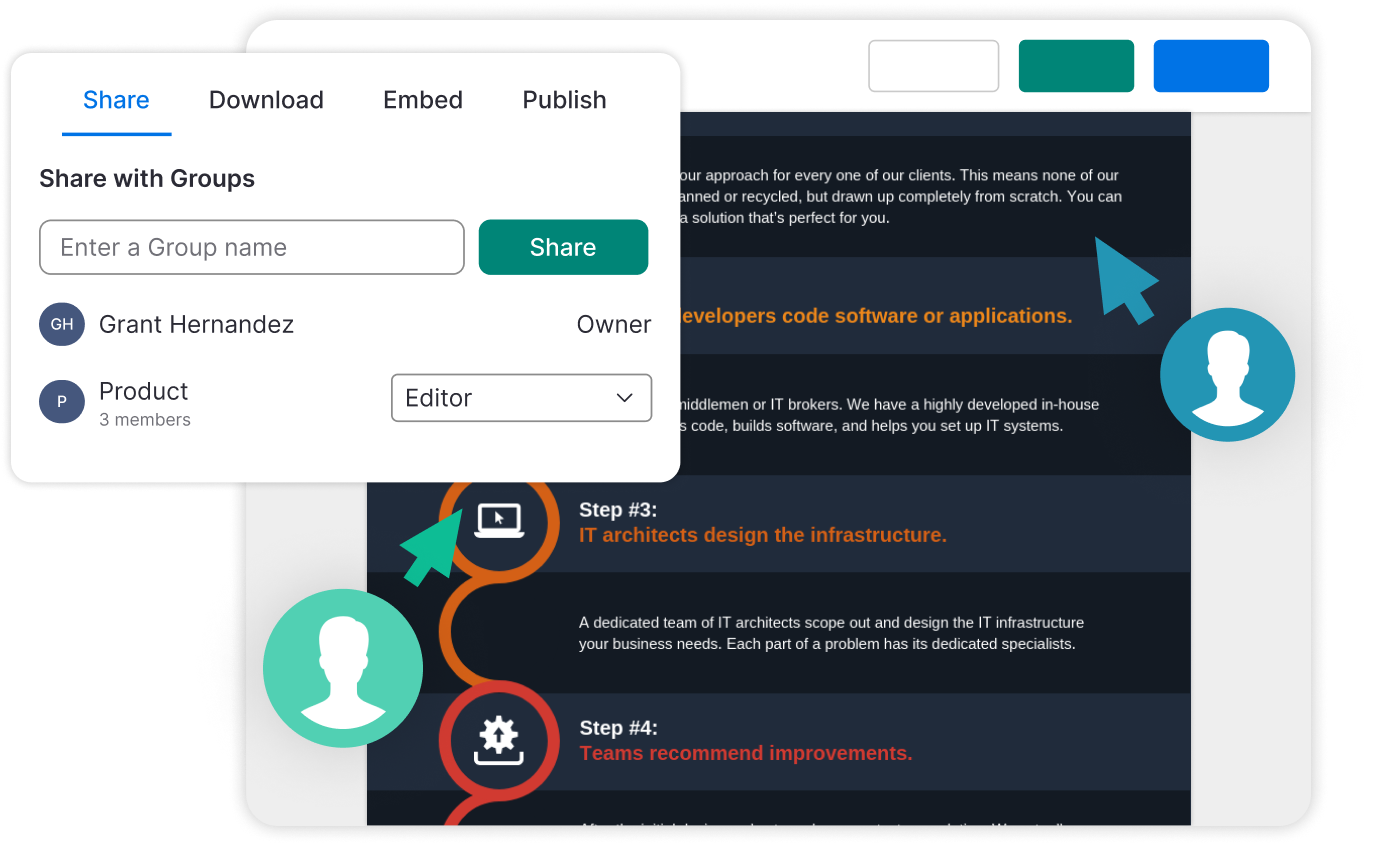
Task: Select the blue collaborator profile avatar
Action: [x=1228, y=374]
